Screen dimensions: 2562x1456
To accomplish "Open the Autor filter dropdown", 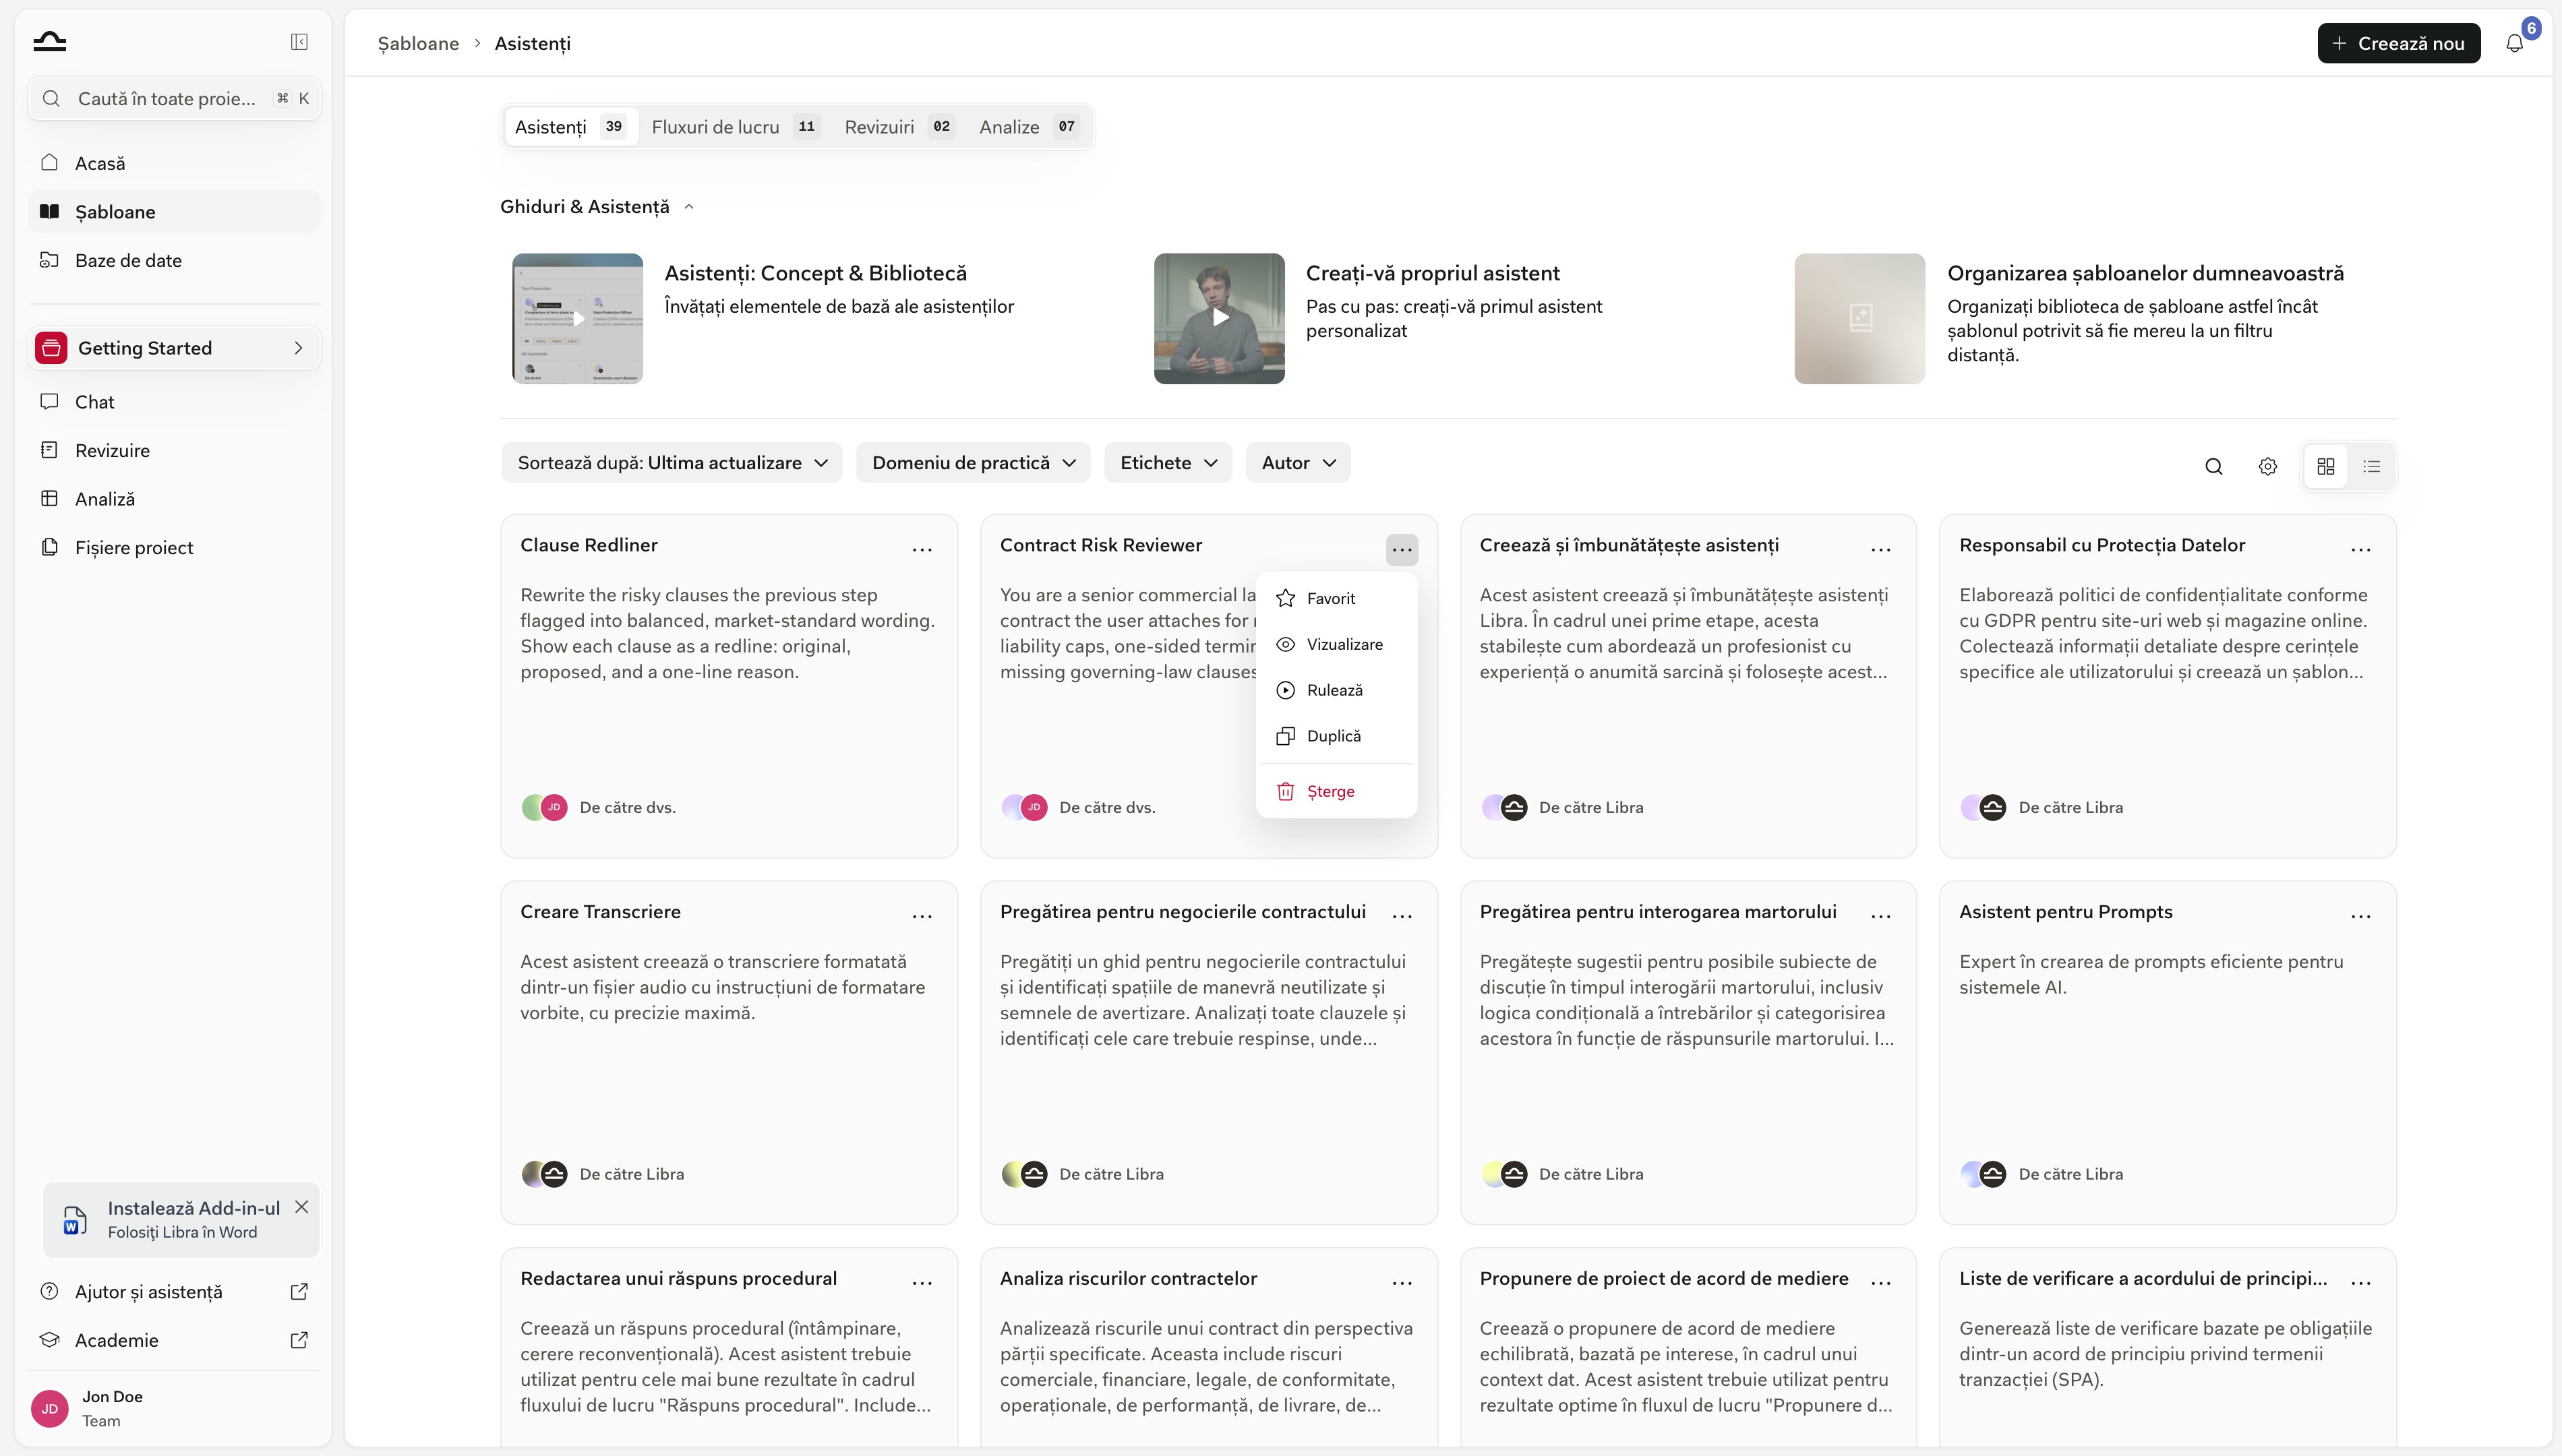I will pyautogui.click(x=1297, y=463).
